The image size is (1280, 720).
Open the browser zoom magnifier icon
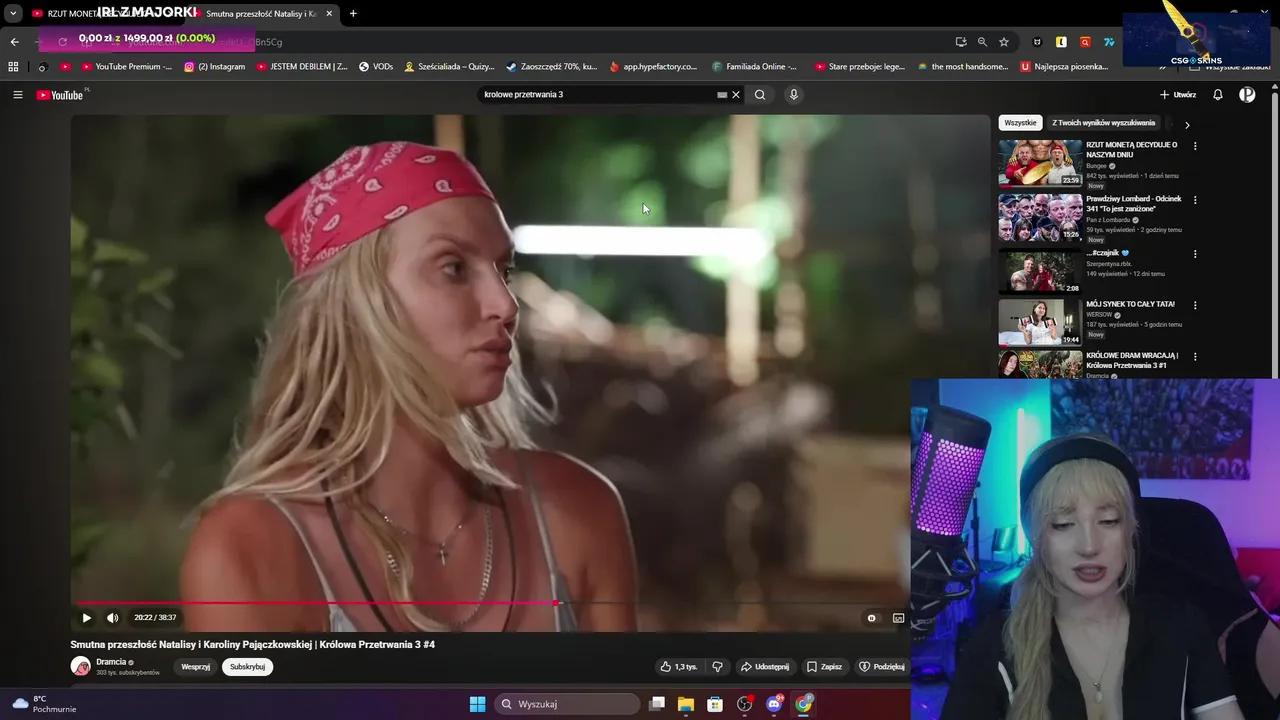[x=982, y=42]
